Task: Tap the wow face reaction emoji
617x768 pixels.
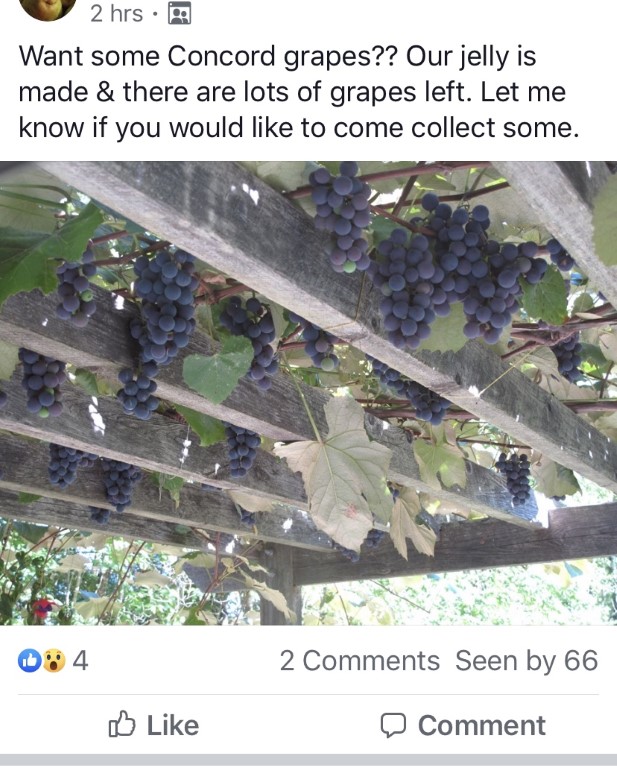Action: tap(52, 660)
